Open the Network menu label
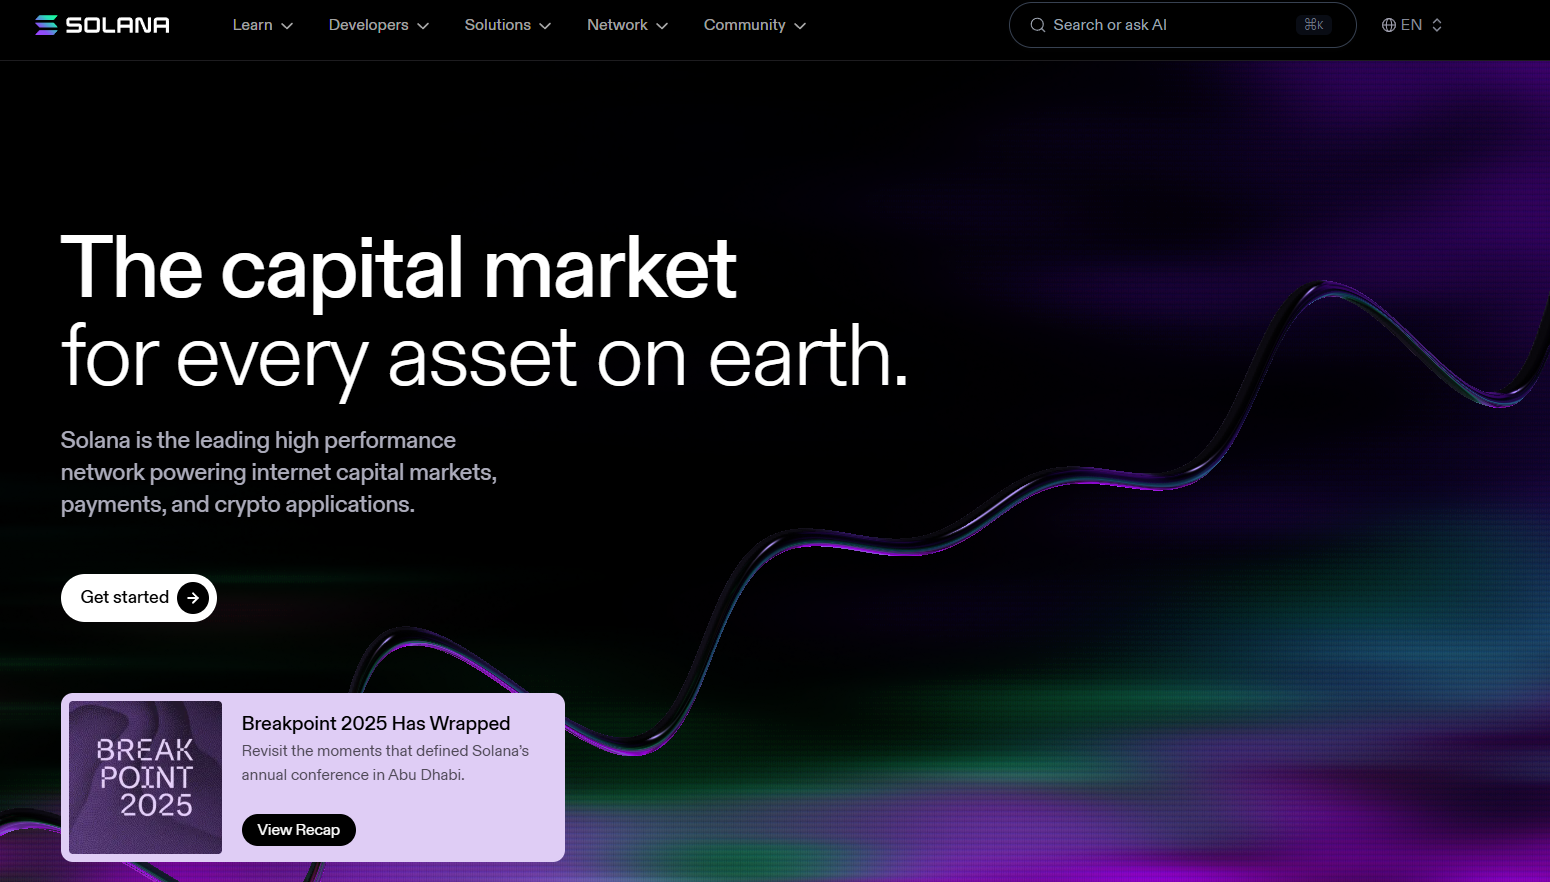This screenshot has width=1550, height=882. 617,25
